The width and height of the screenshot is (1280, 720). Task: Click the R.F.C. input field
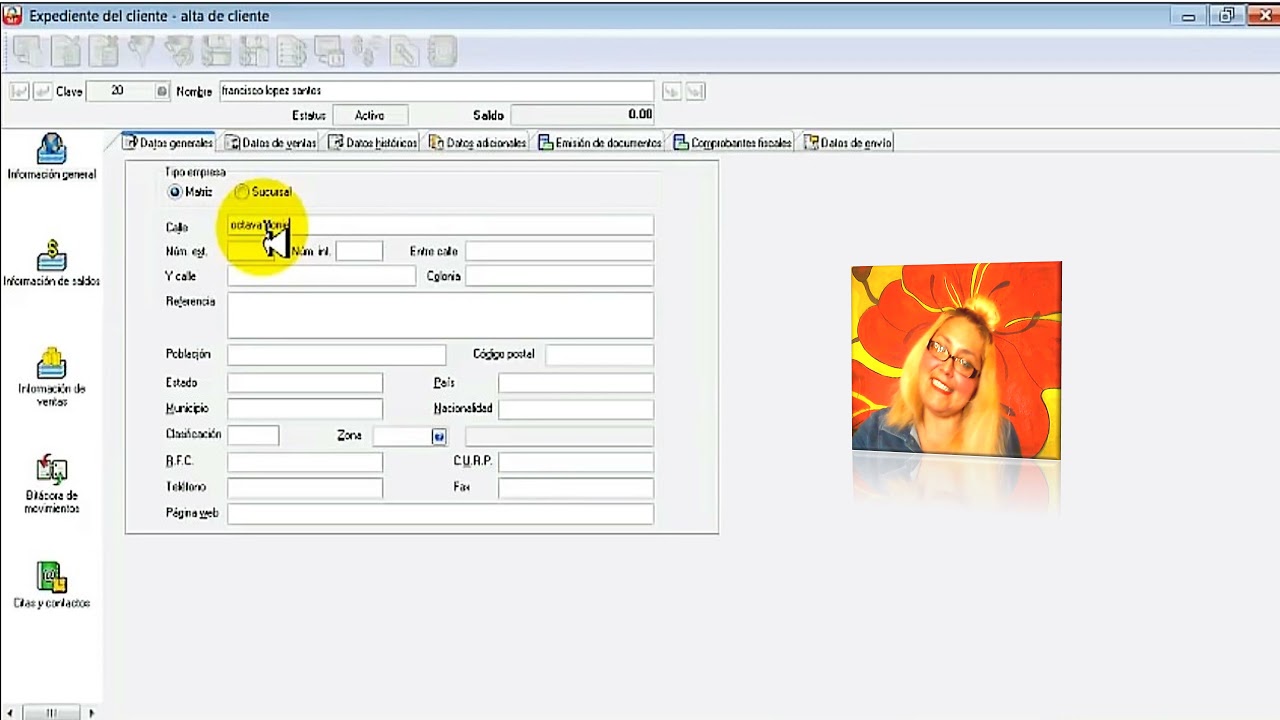coord(305,462)
